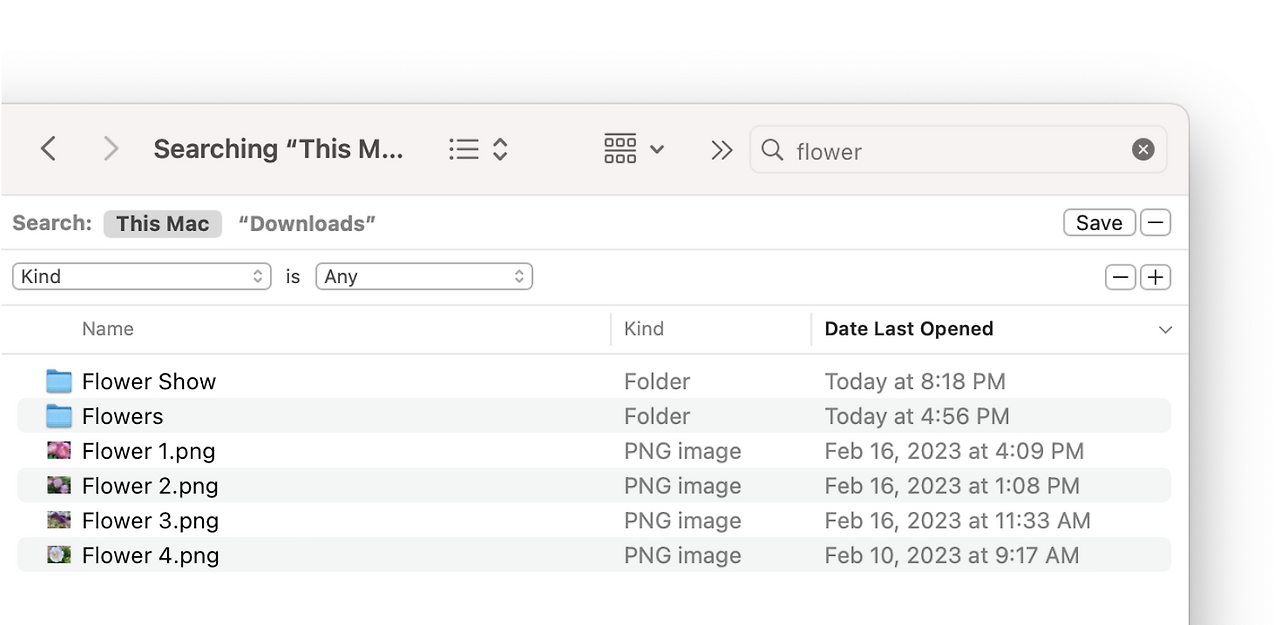1280x625 pixels.
Task: Show more toolbar items via double chevron
Action: 721,150
